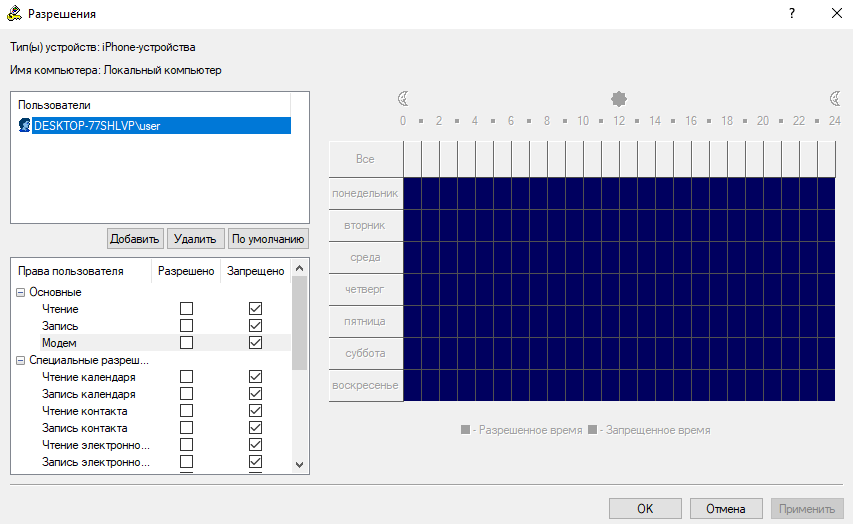This screenshot has height=524, width=853.
Task: Select the пятница row header
Action: tap(366, 321)
